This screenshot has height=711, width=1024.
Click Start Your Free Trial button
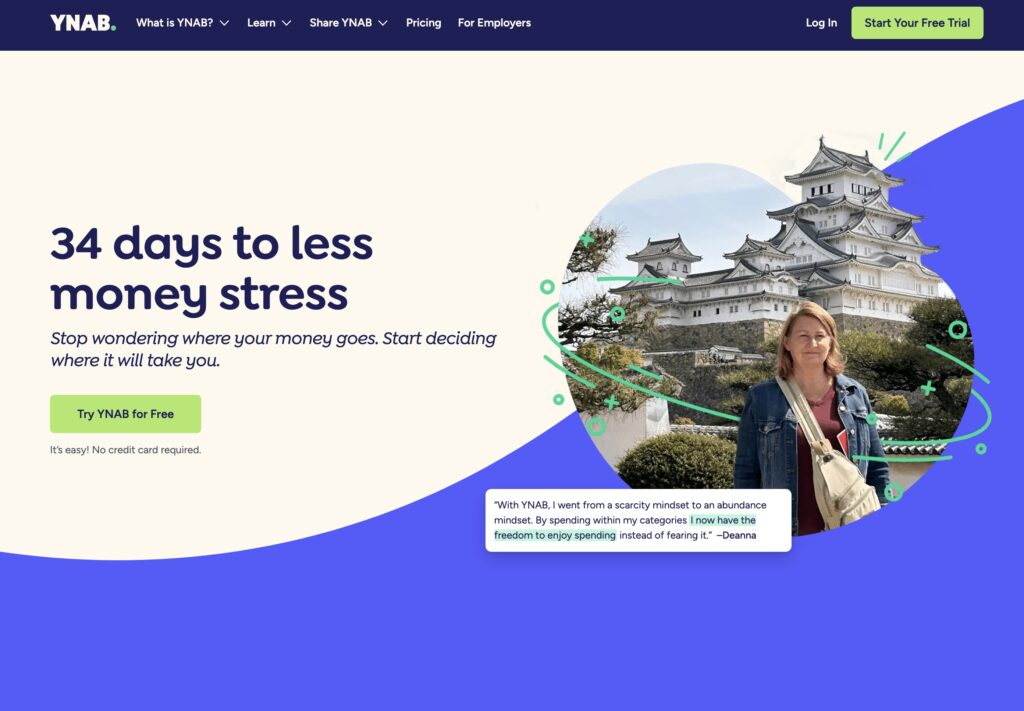click(917, 23)
